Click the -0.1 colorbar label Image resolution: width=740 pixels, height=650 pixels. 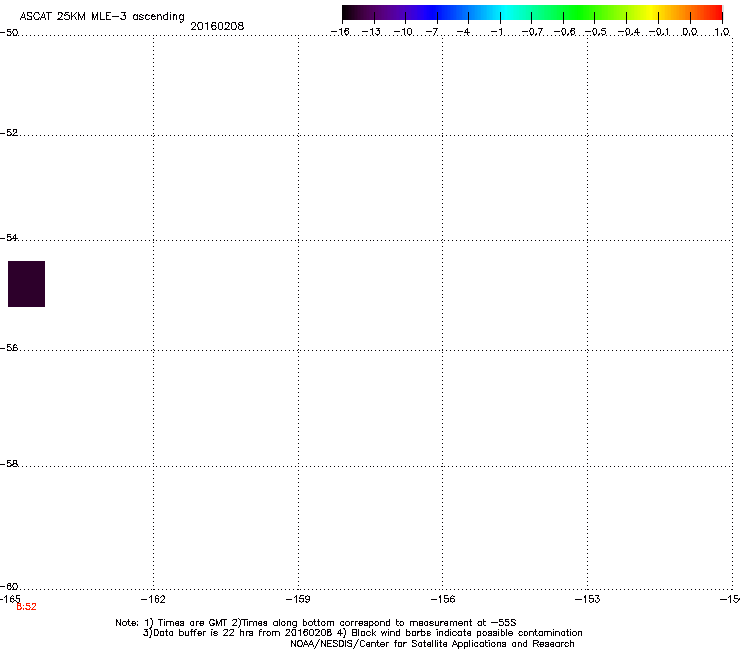point(659,32)
